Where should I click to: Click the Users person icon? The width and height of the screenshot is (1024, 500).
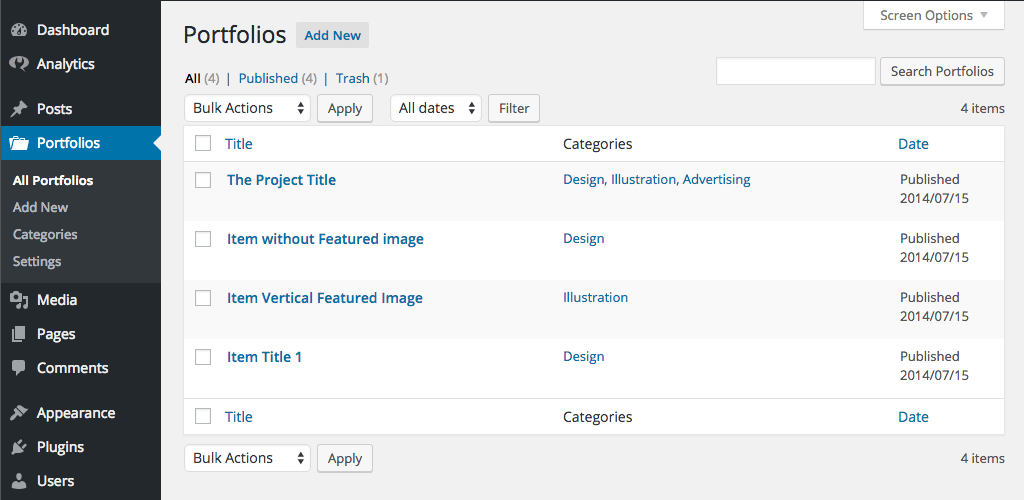(x=20, y=481)
